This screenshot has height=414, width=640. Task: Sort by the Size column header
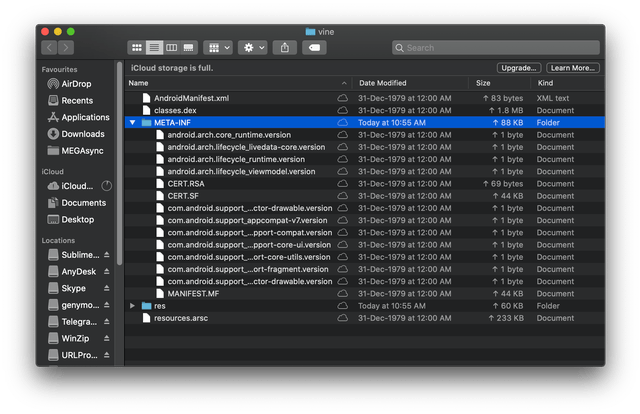tap(500, 83)
